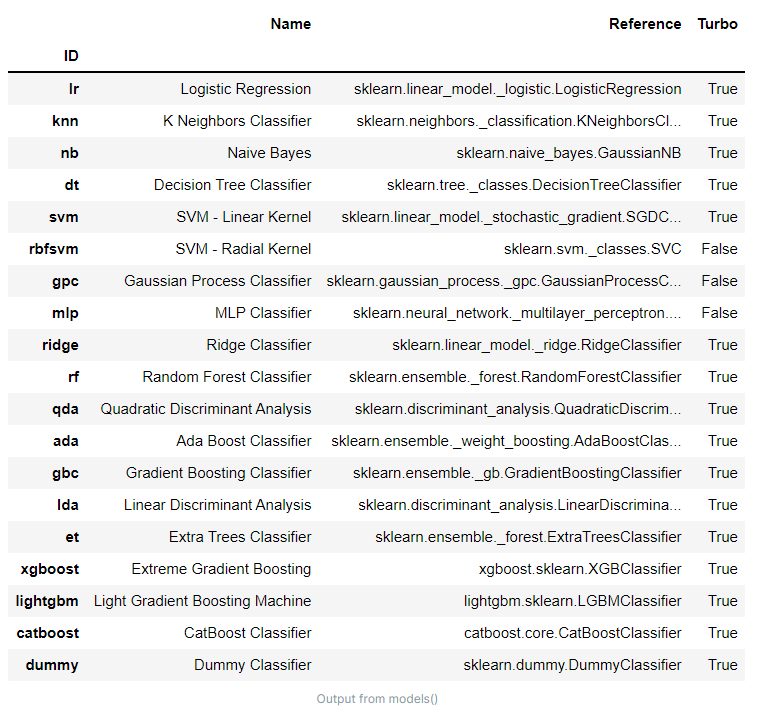This screenshot has height=722, width=759.
Task: Click Gradient Boosting Classifier cell
Action: [x=218, y=472]
